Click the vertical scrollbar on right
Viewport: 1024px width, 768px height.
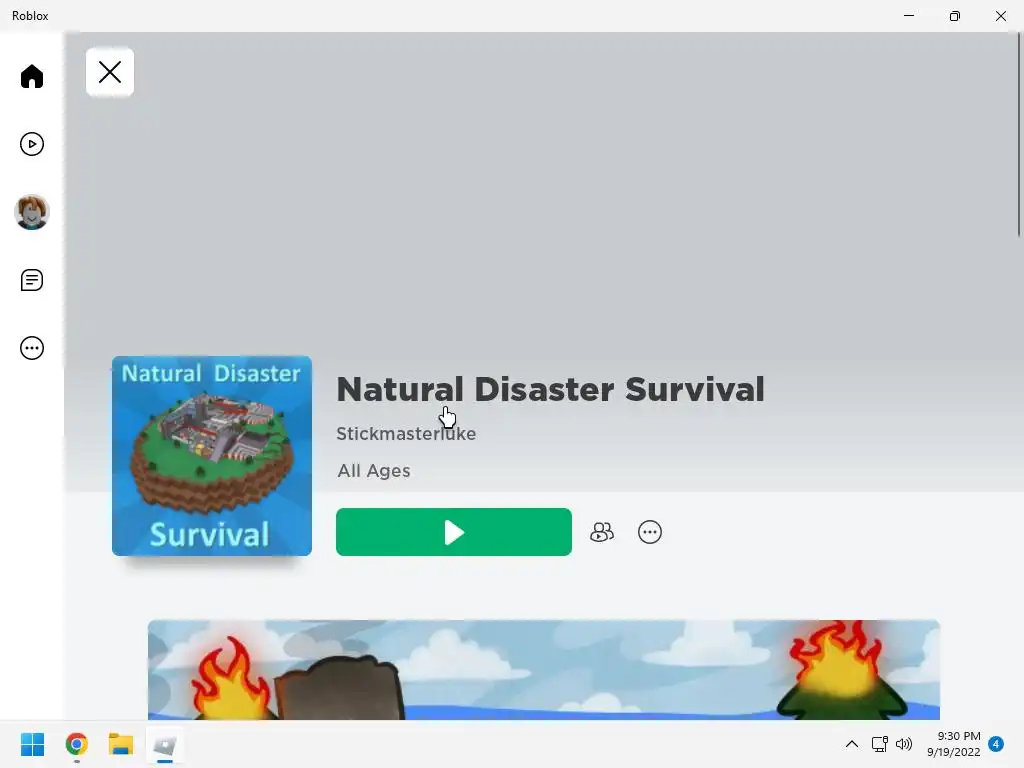(1019, 134)
